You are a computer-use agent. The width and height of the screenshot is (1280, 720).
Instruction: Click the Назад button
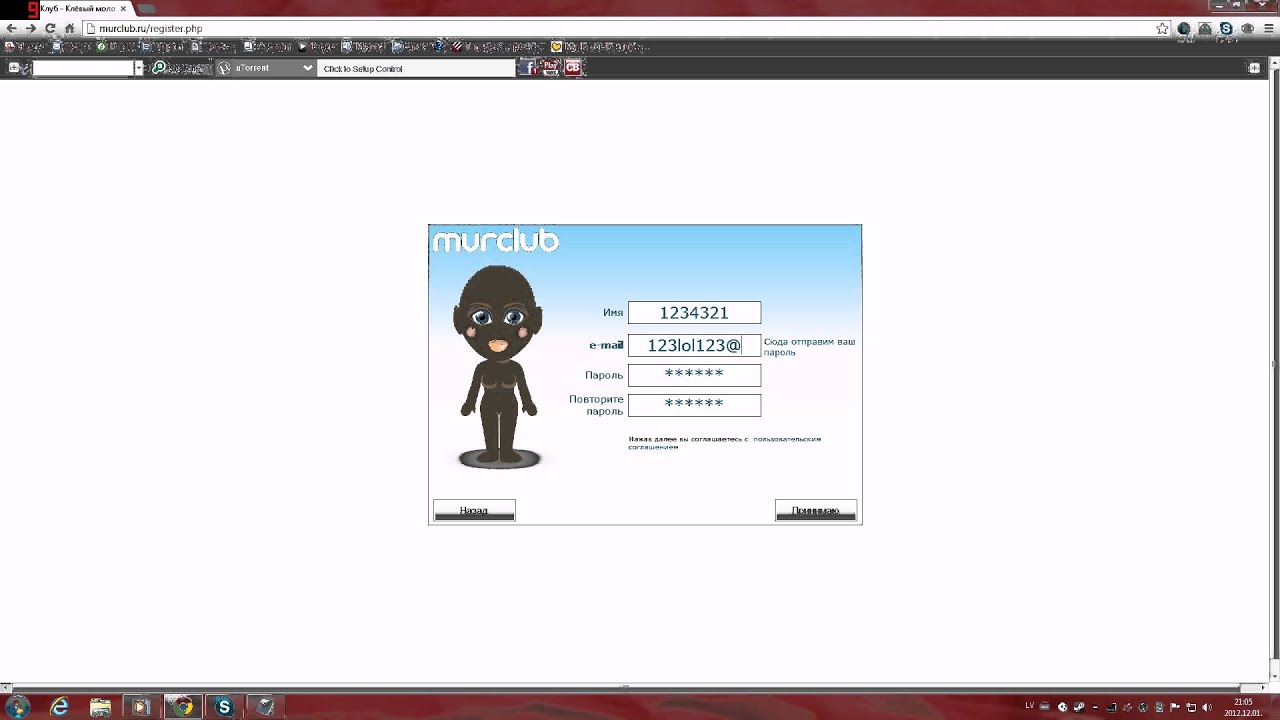(474, 510)
